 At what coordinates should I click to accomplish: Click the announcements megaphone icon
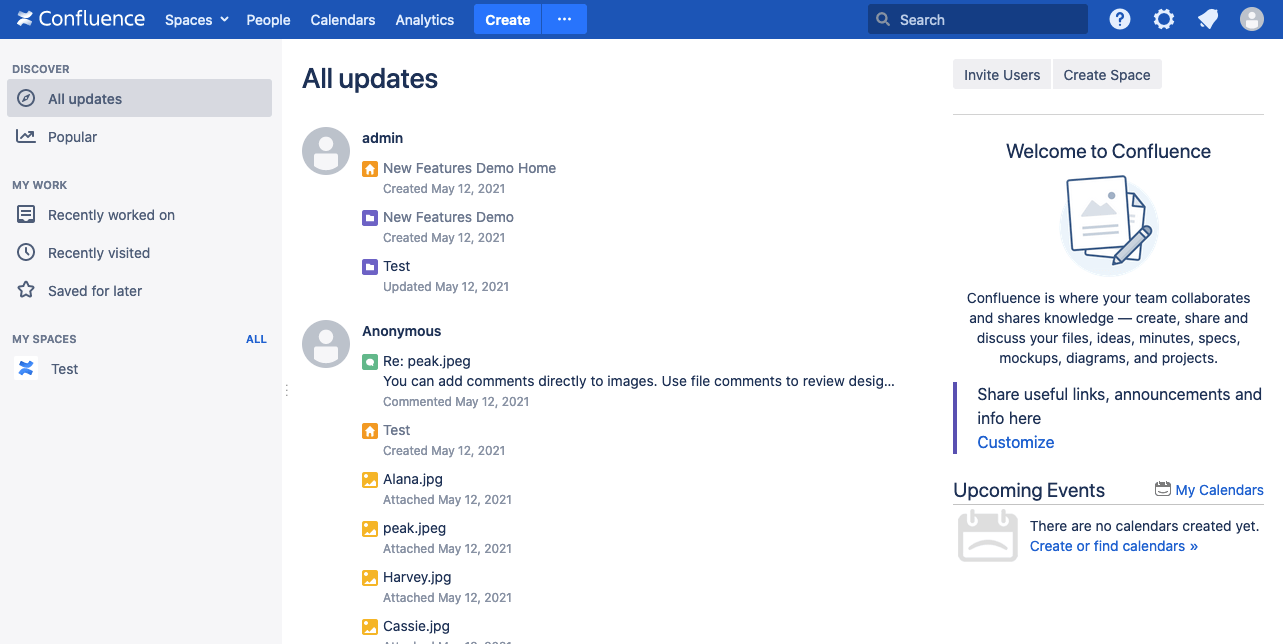click(1207, 18)
